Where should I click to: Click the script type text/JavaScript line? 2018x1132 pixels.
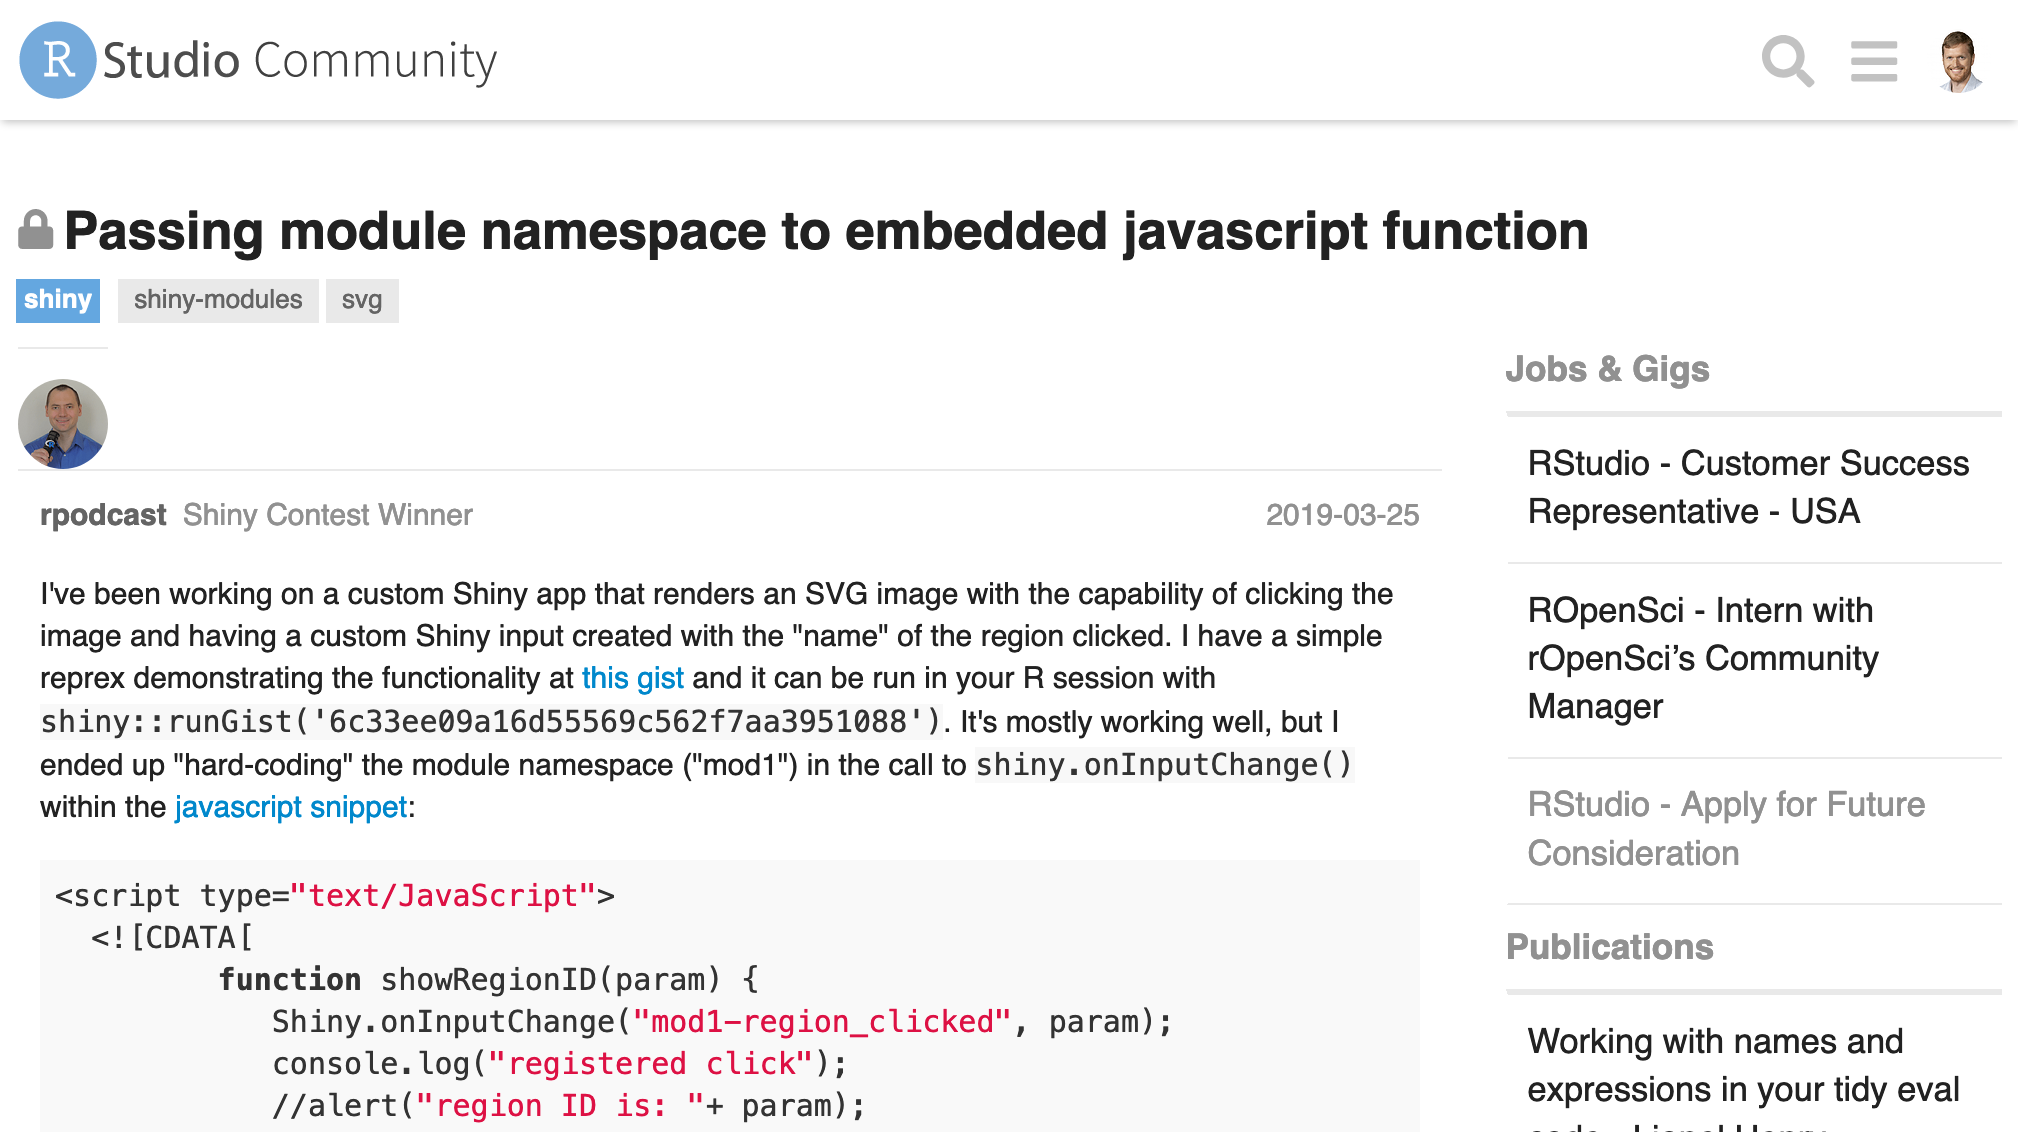click(335, 896)
